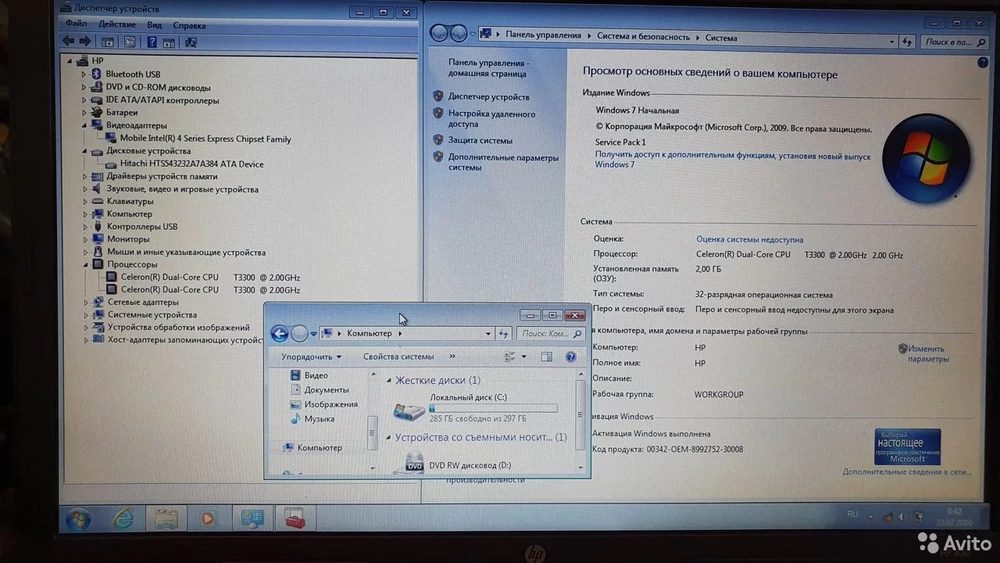Click the search field in the System window
Image resolution: width=1000 pixels, height=563 pixels.
955,42
